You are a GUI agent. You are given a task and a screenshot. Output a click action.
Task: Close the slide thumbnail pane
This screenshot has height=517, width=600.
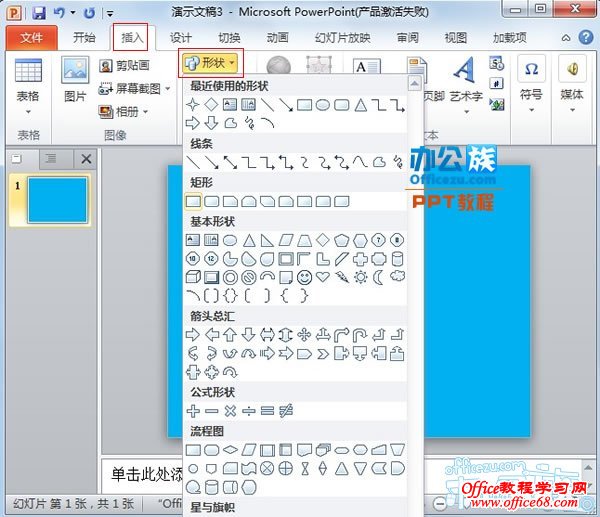86,158
